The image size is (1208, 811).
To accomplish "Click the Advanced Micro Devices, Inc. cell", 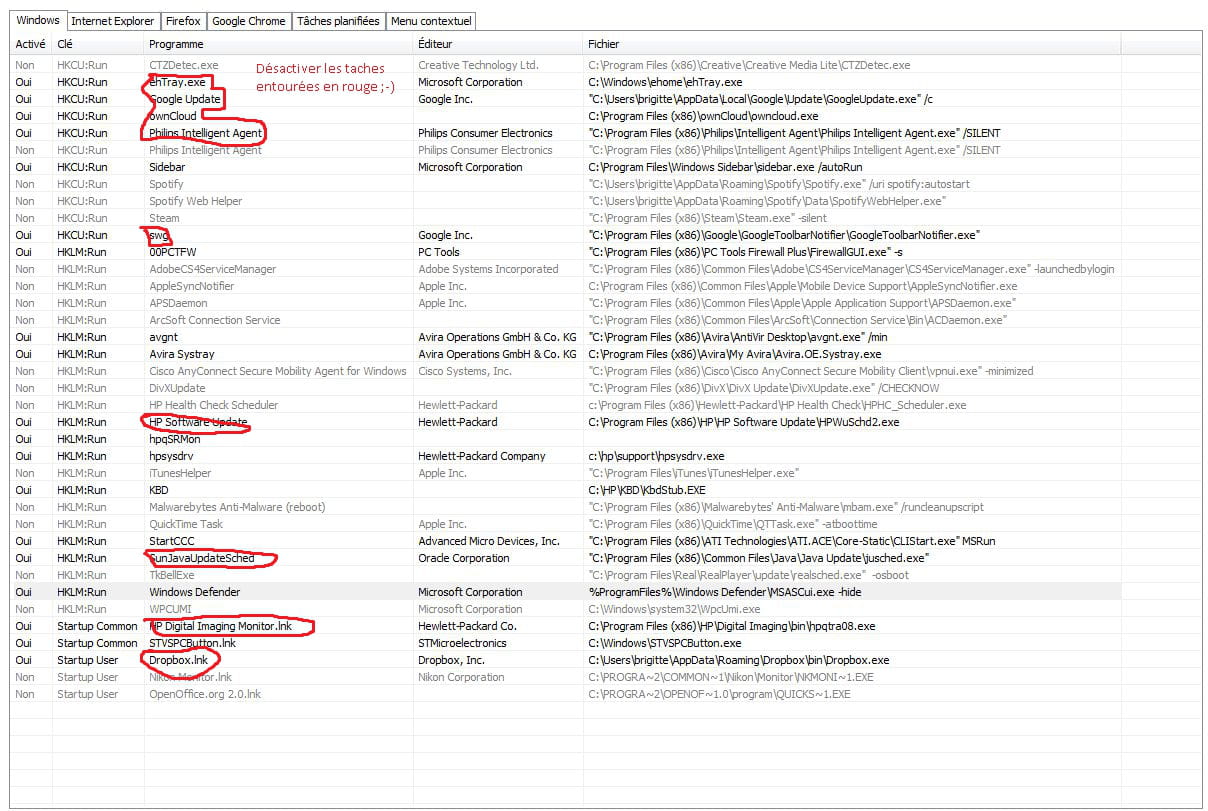I will coord(489,541).
